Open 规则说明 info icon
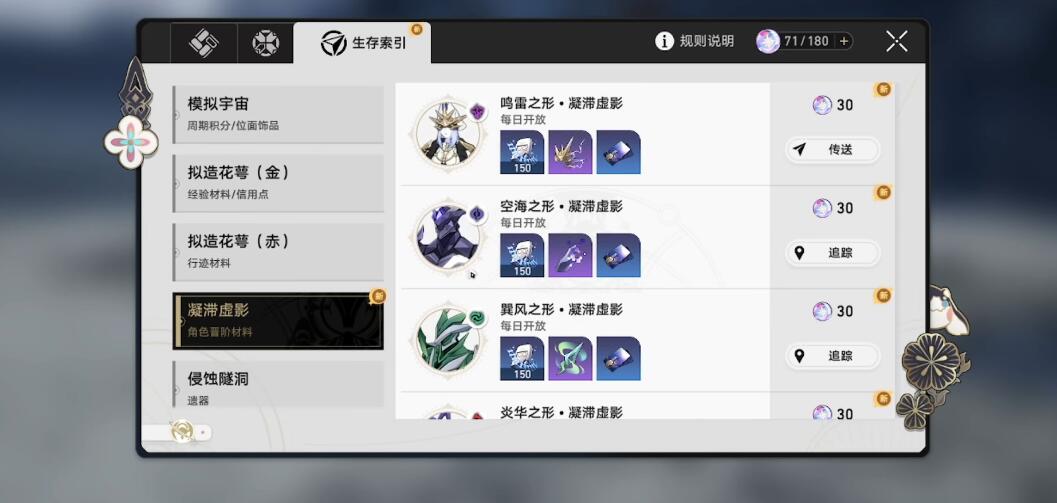Screen dimensions: 1057x503 (x=664, y=41)
